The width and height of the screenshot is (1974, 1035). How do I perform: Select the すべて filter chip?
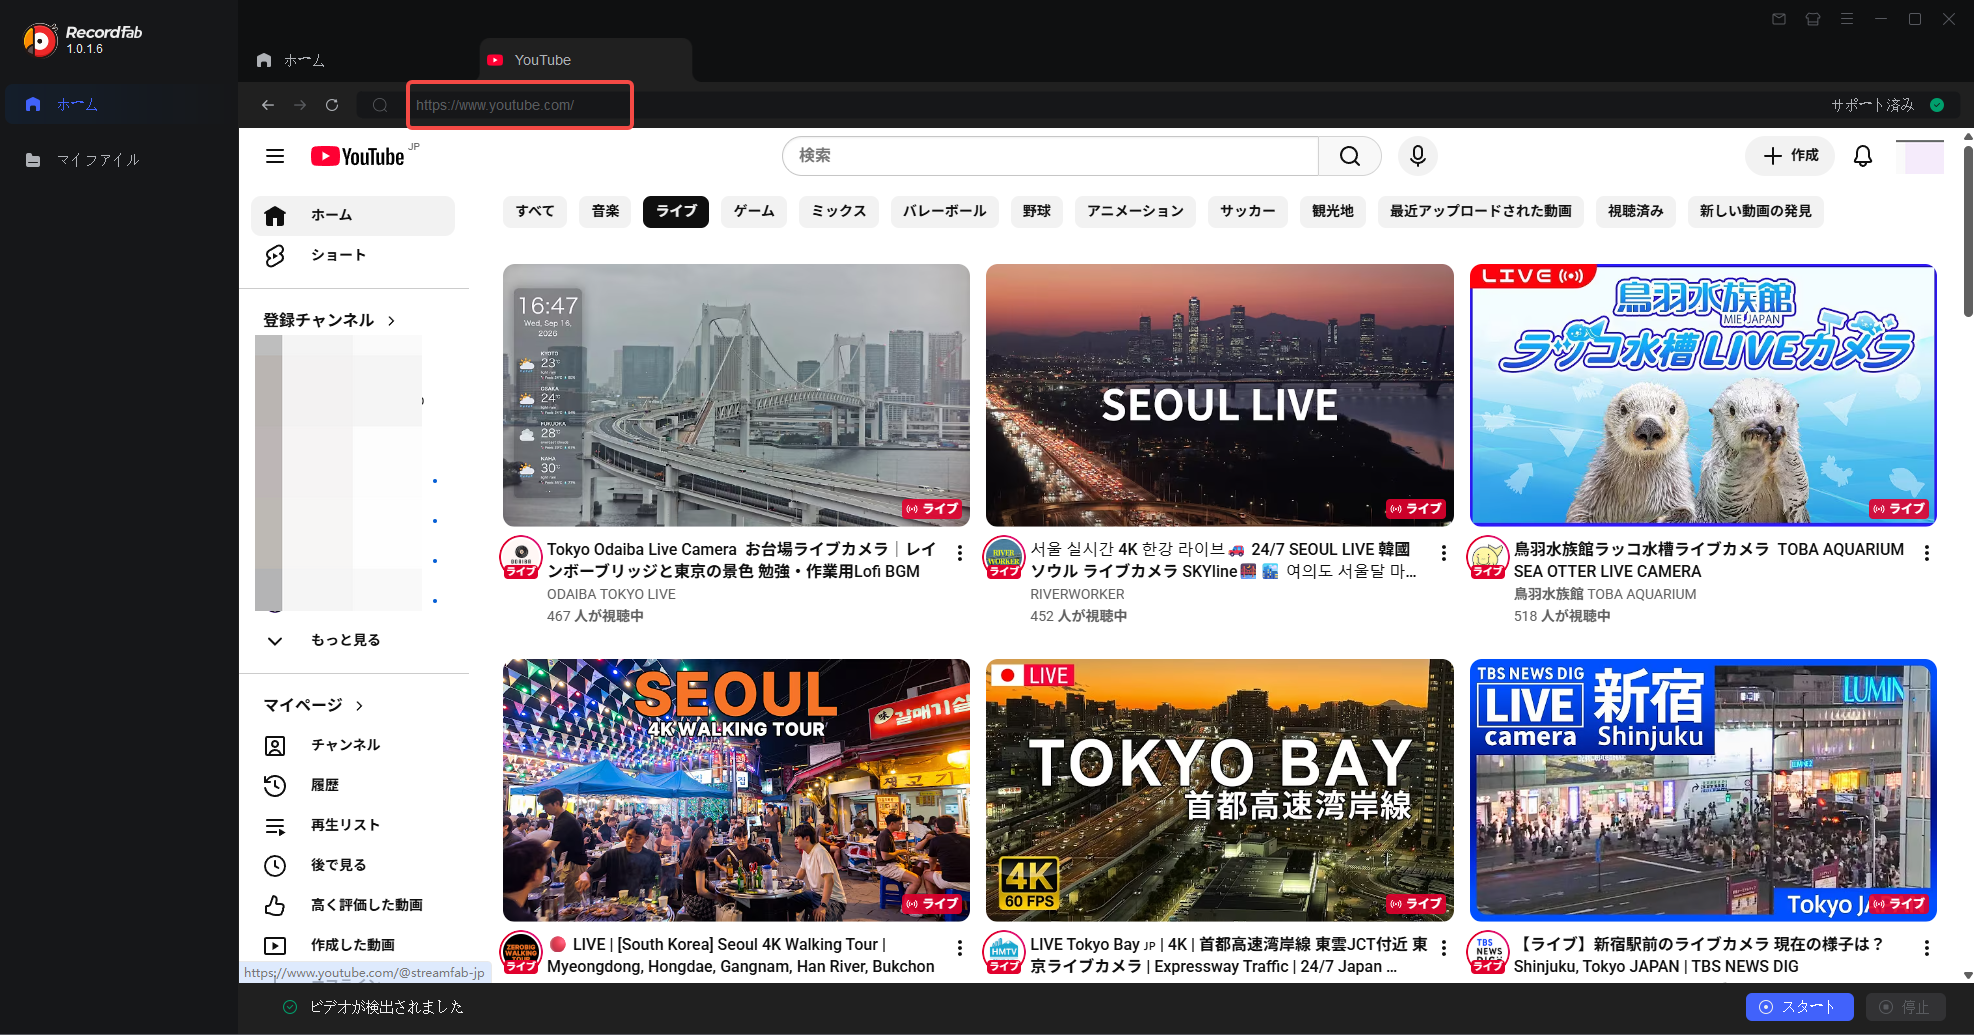click(535, 211)
